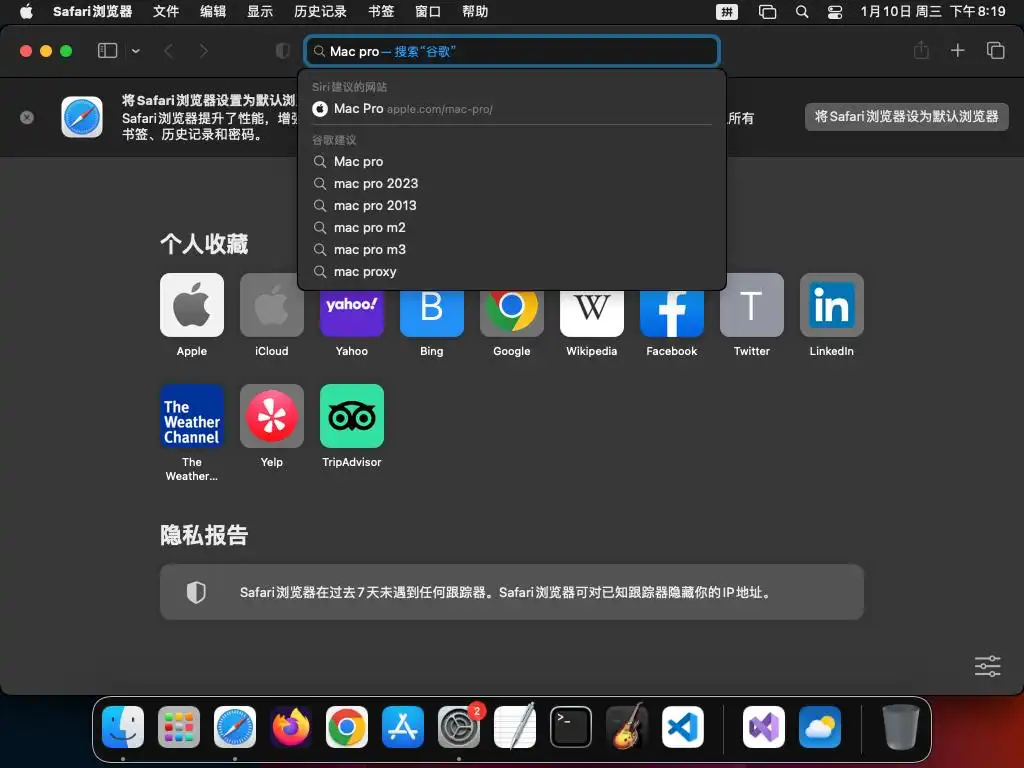Screen dimensions: 1024x768
Task: Click the Stage Manager menu bar icon
Action: [x=767, y=12]
